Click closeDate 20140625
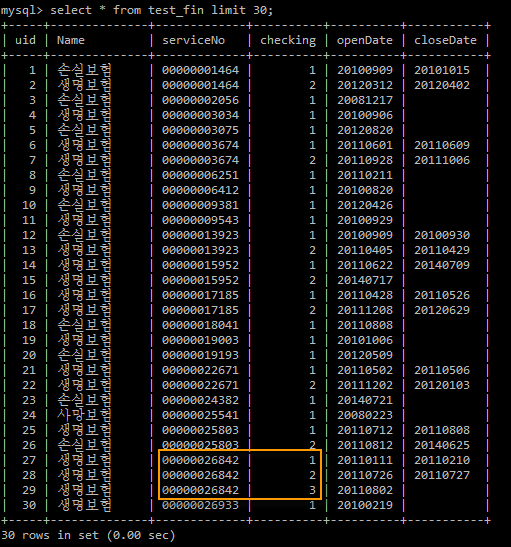The height and width of the screenshot is (547, 511). pos(442,445)
